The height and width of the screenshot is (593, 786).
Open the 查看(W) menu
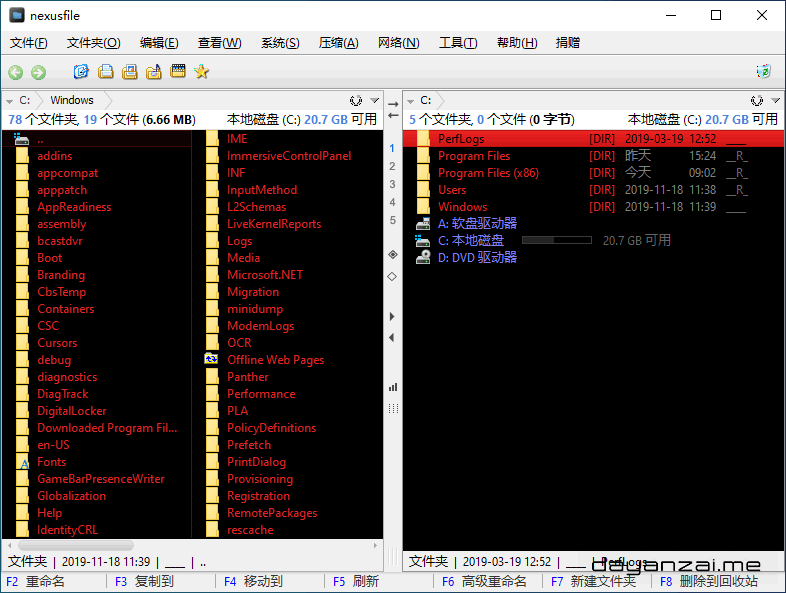[x=220, y=43]
